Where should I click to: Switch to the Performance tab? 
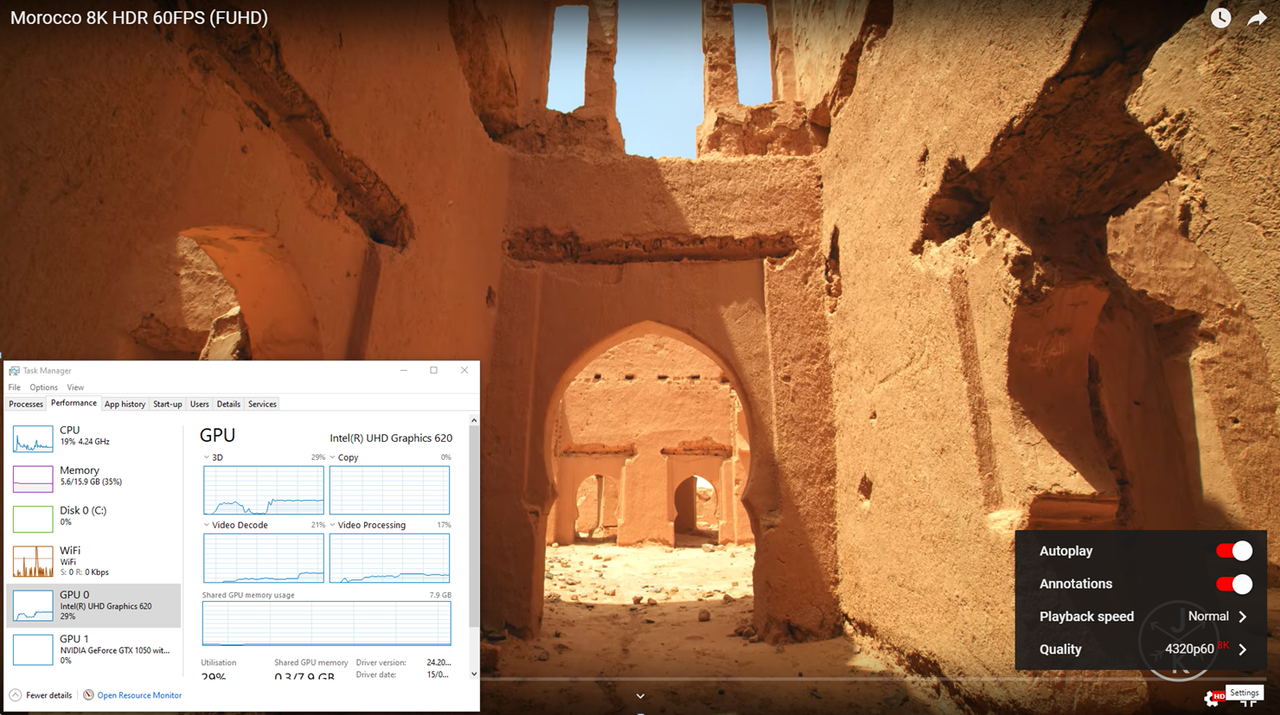(74, 403)
